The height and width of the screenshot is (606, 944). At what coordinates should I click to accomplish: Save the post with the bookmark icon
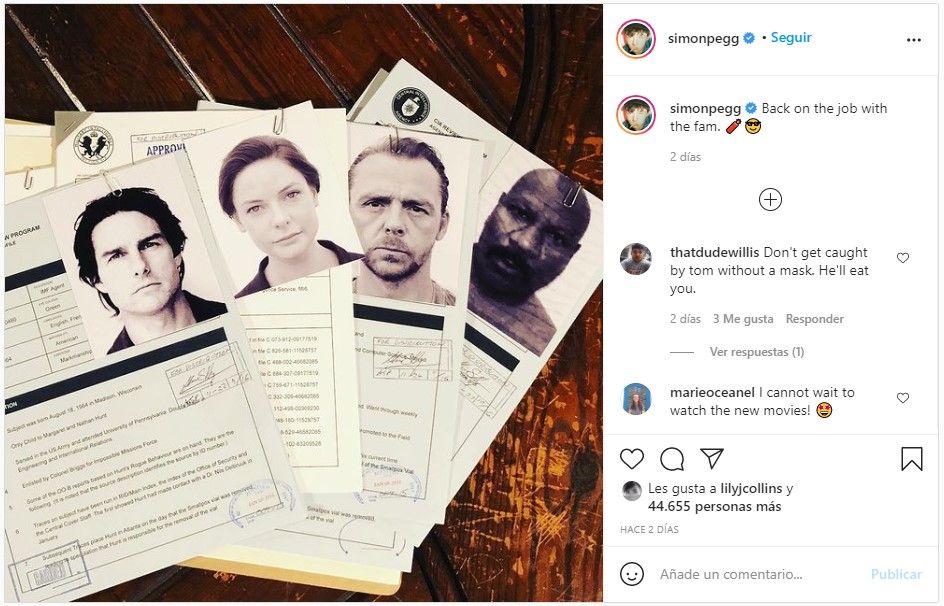pos(911,459)
